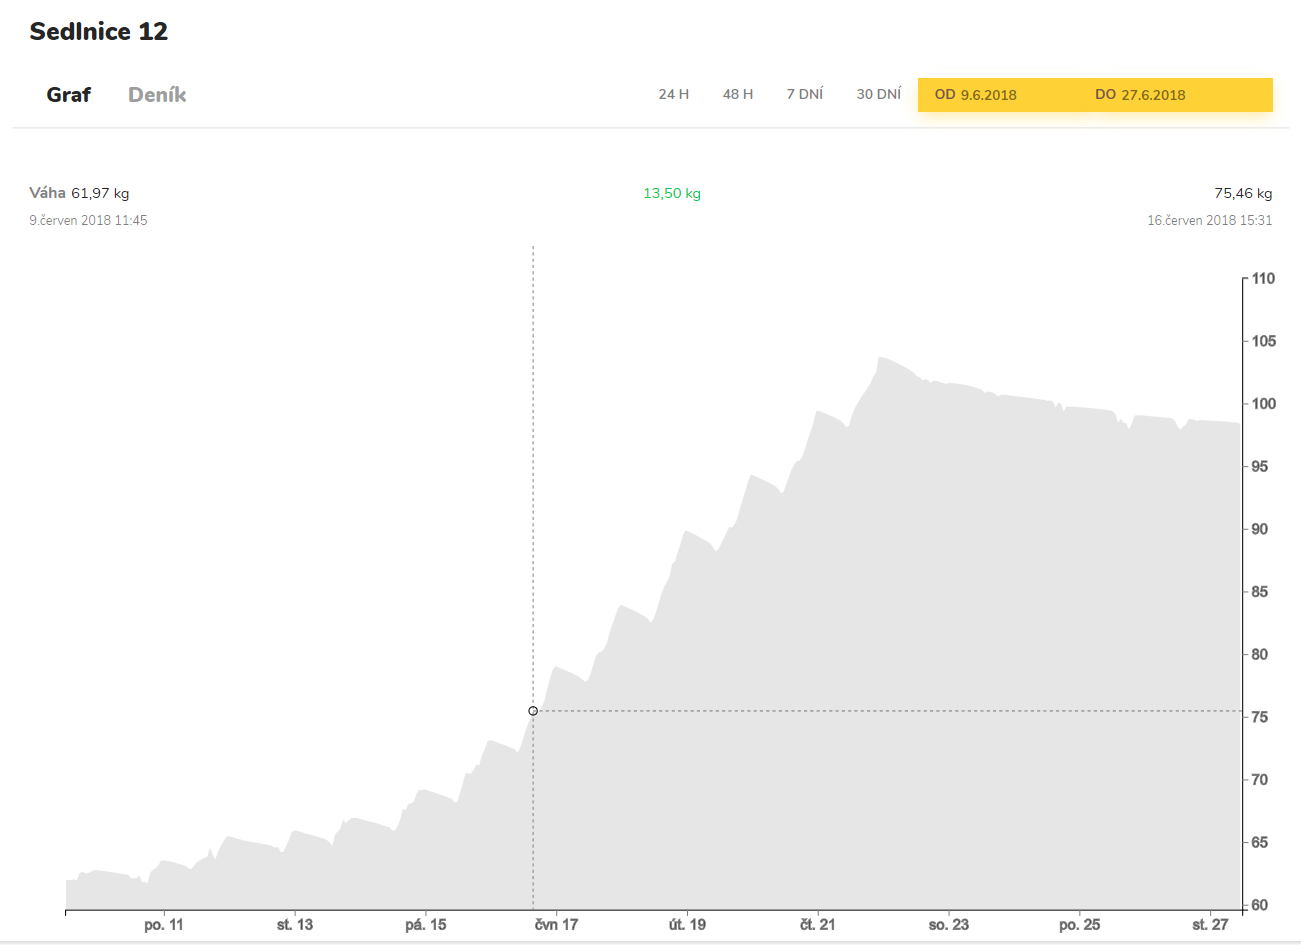Click the 80 weight axis label

click(x=1260, y=655)
